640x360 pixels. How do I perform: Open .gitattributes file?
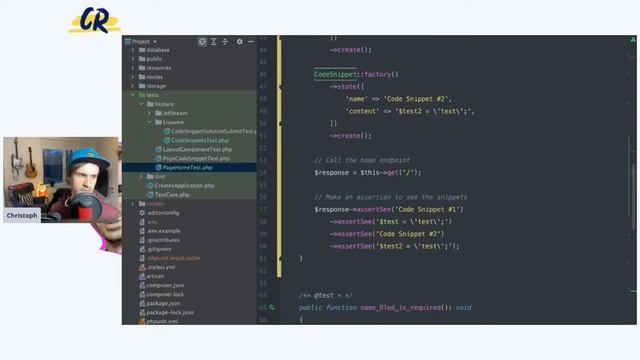159,240
